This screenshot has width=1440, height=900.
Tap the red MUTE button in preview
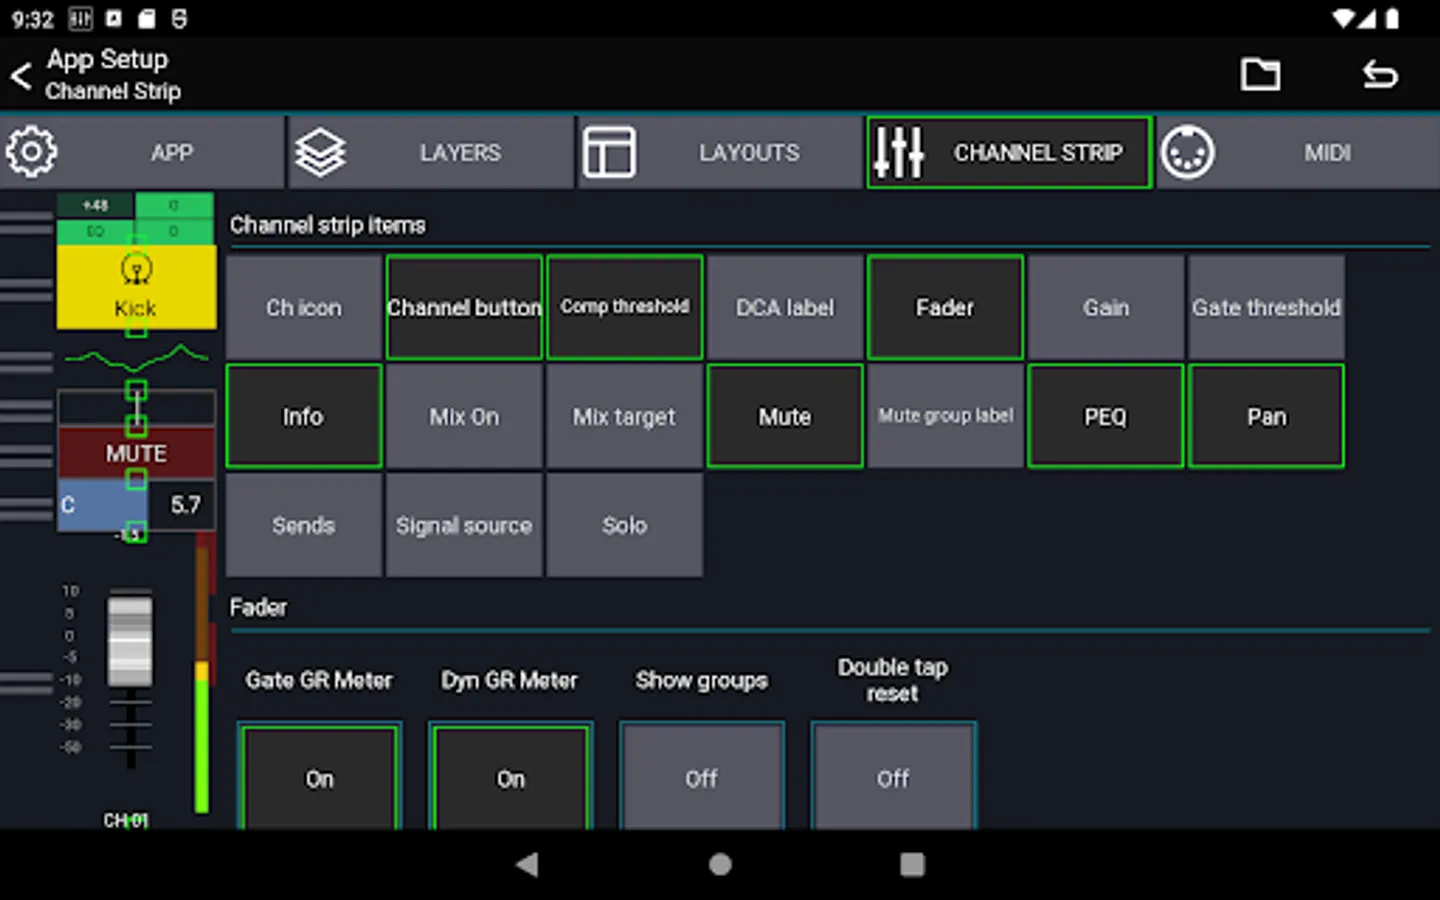136,453
